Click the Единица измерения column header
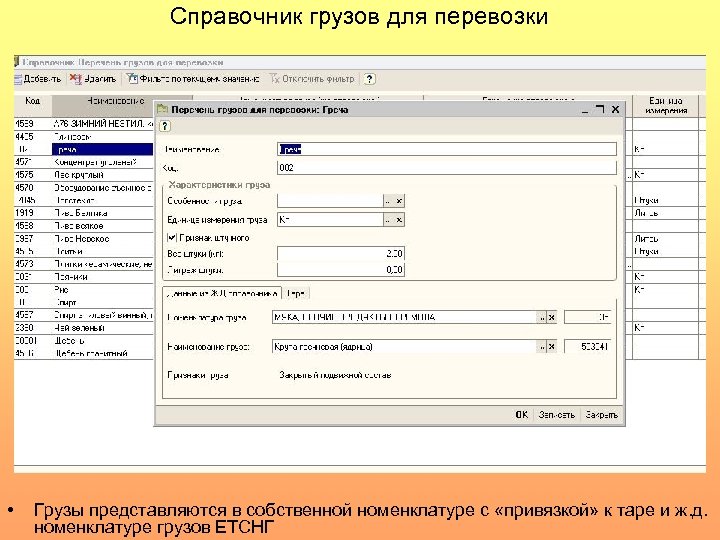The width and height of the screenshot is (720, 540). 666,106
